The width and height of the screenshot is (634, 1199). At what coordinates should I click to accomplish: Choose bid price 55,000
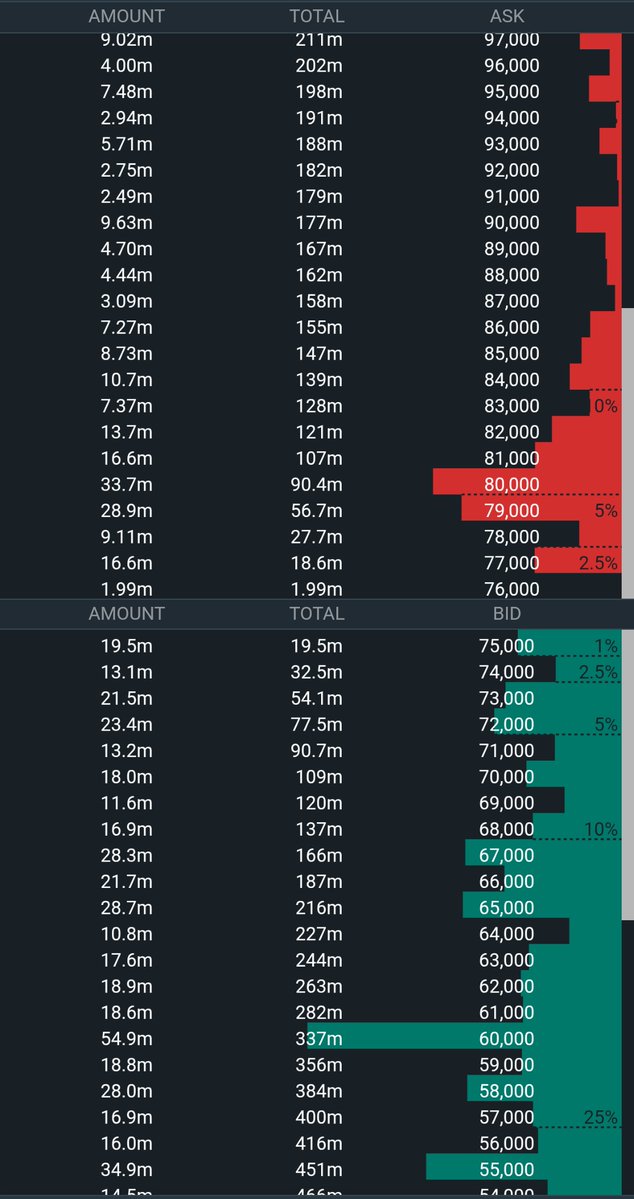tap(506, 1170)
